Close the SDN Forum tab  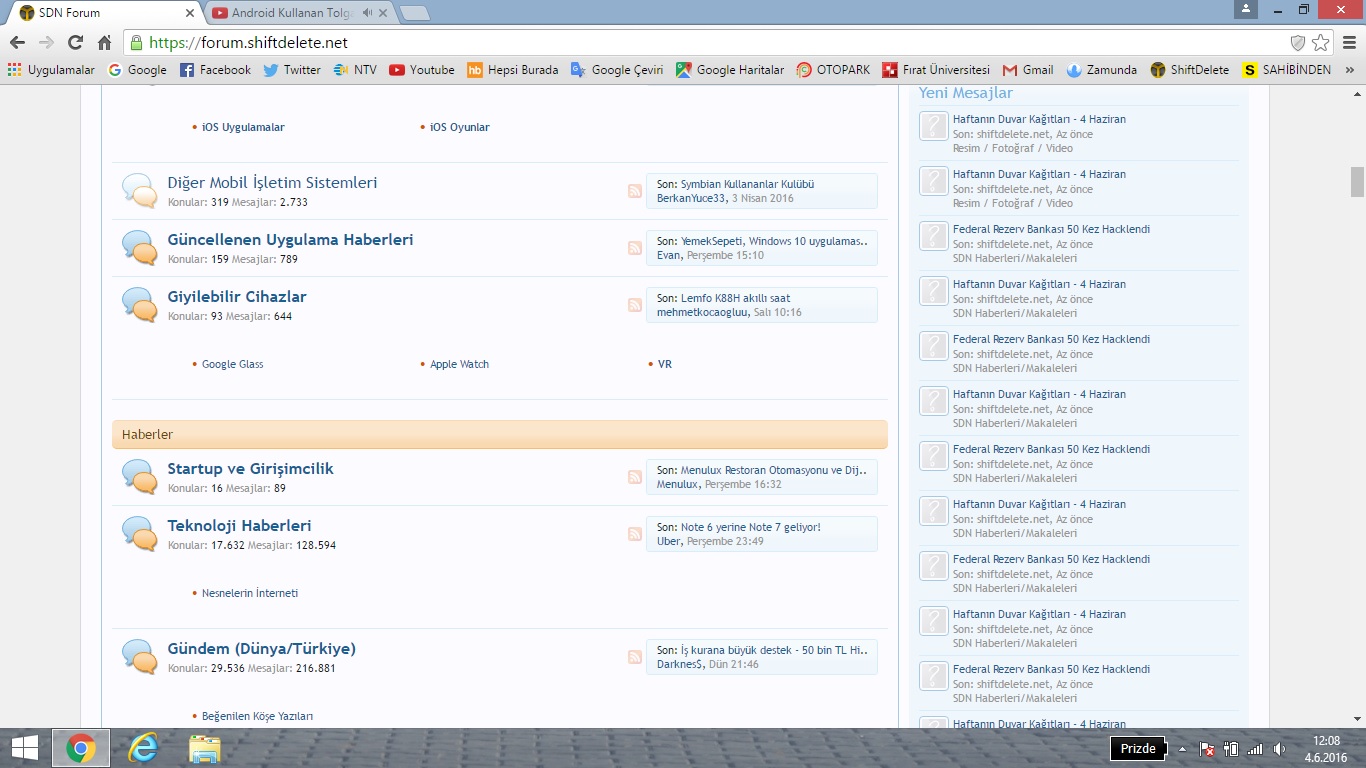190,13
